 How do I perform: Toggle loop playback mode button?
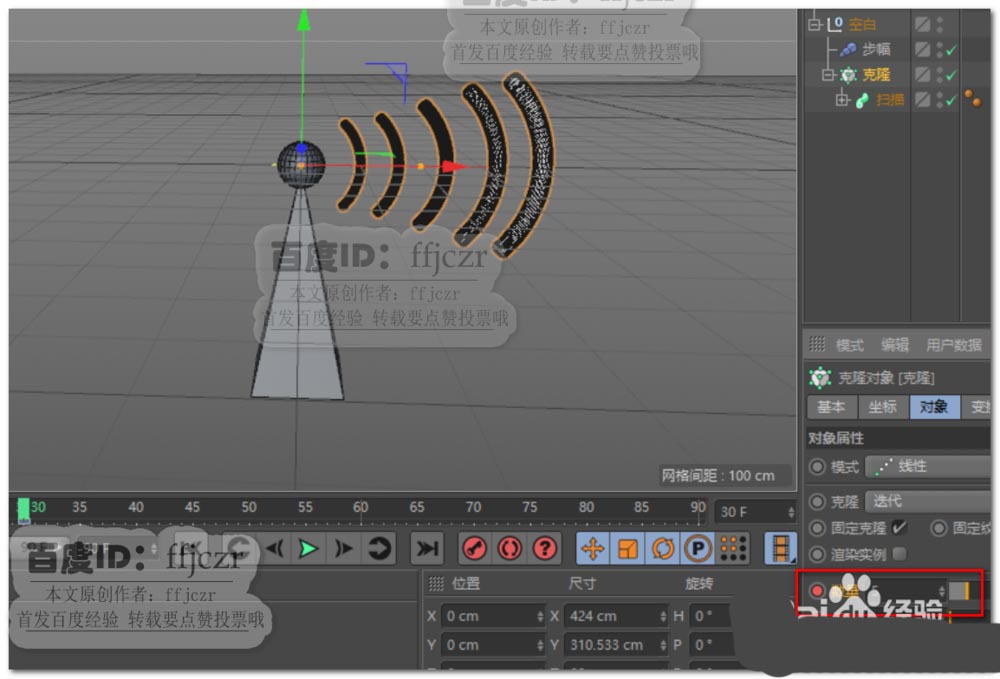pos(379,548)
